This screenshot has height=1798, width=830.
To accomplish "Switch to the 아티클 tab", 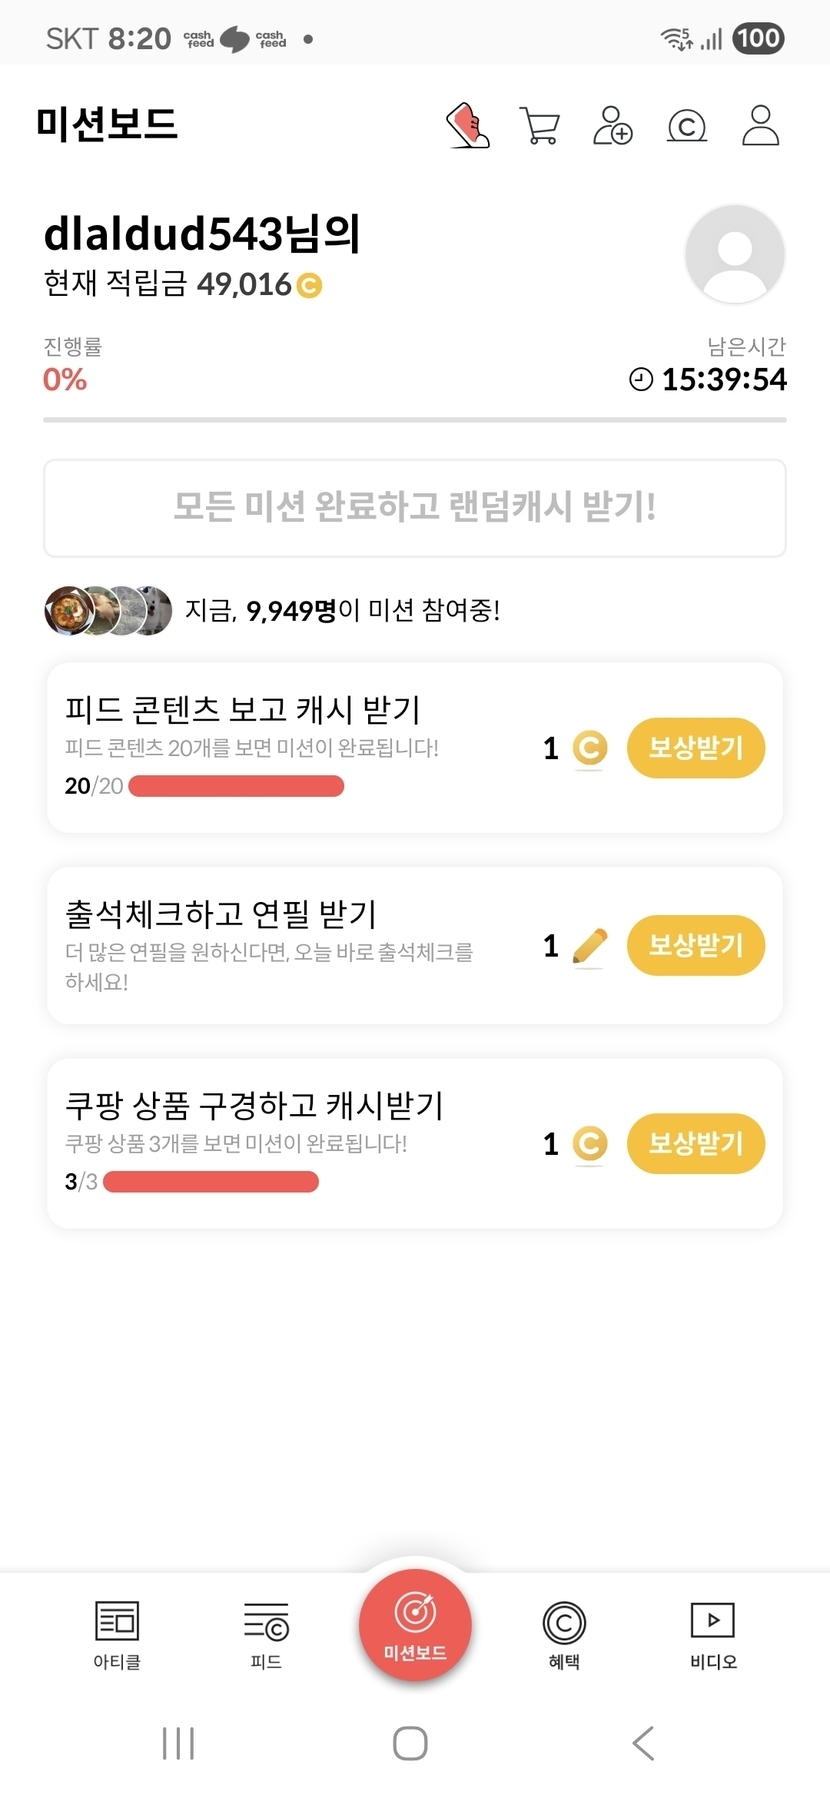I will pos(117,1634).
